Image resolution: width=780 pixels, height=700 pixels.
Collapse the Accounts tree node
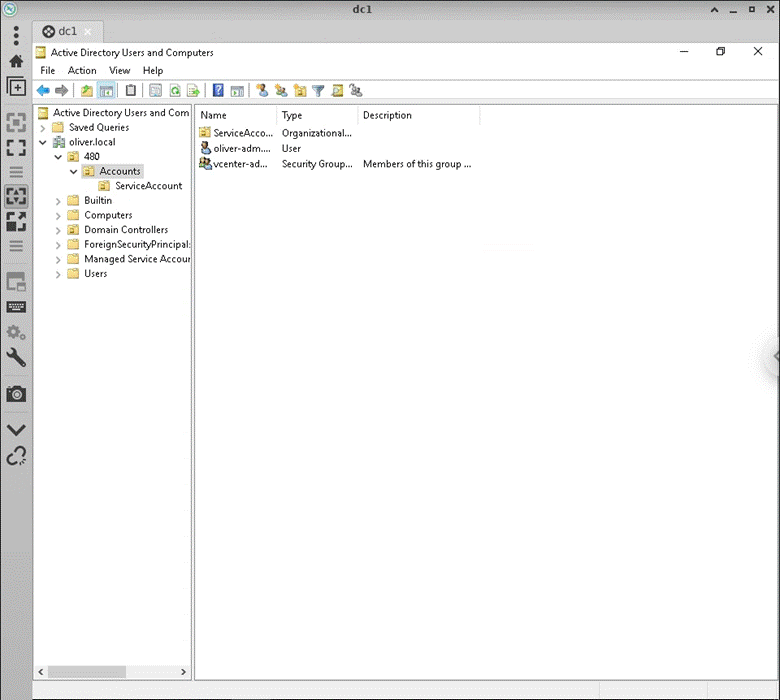74,172
